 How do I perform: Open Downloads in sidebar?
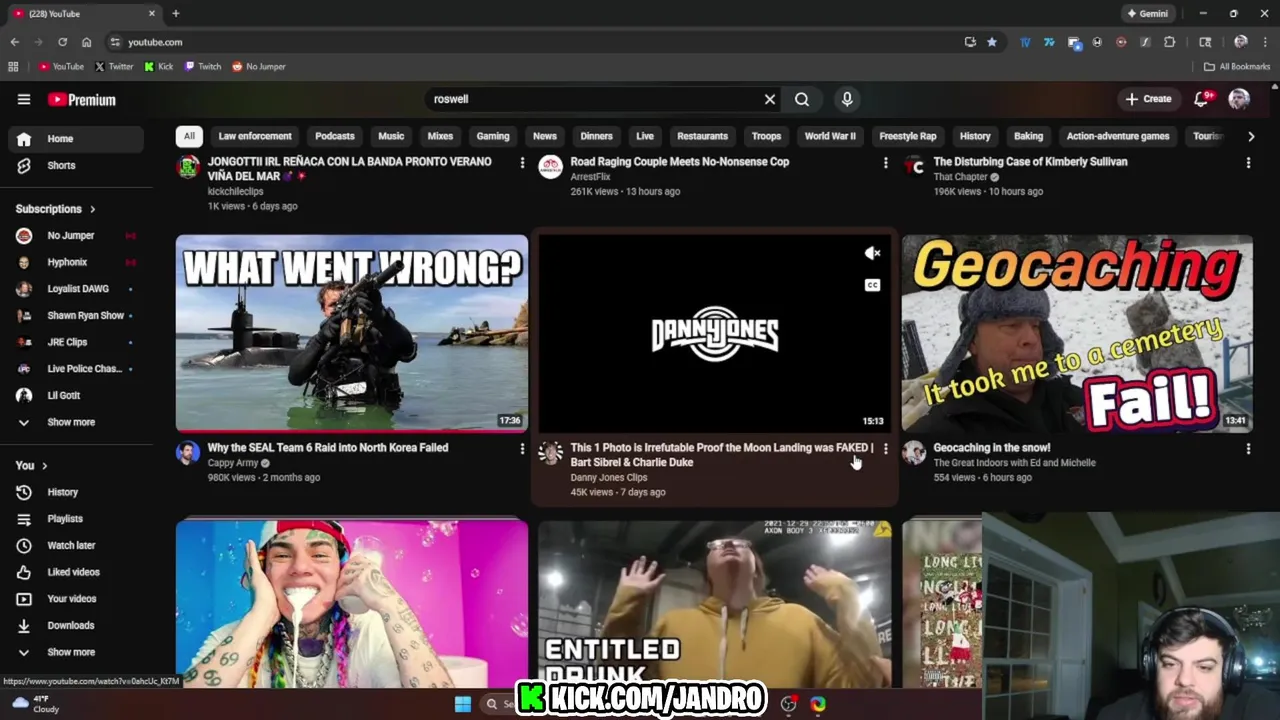[x=76, y=625]
